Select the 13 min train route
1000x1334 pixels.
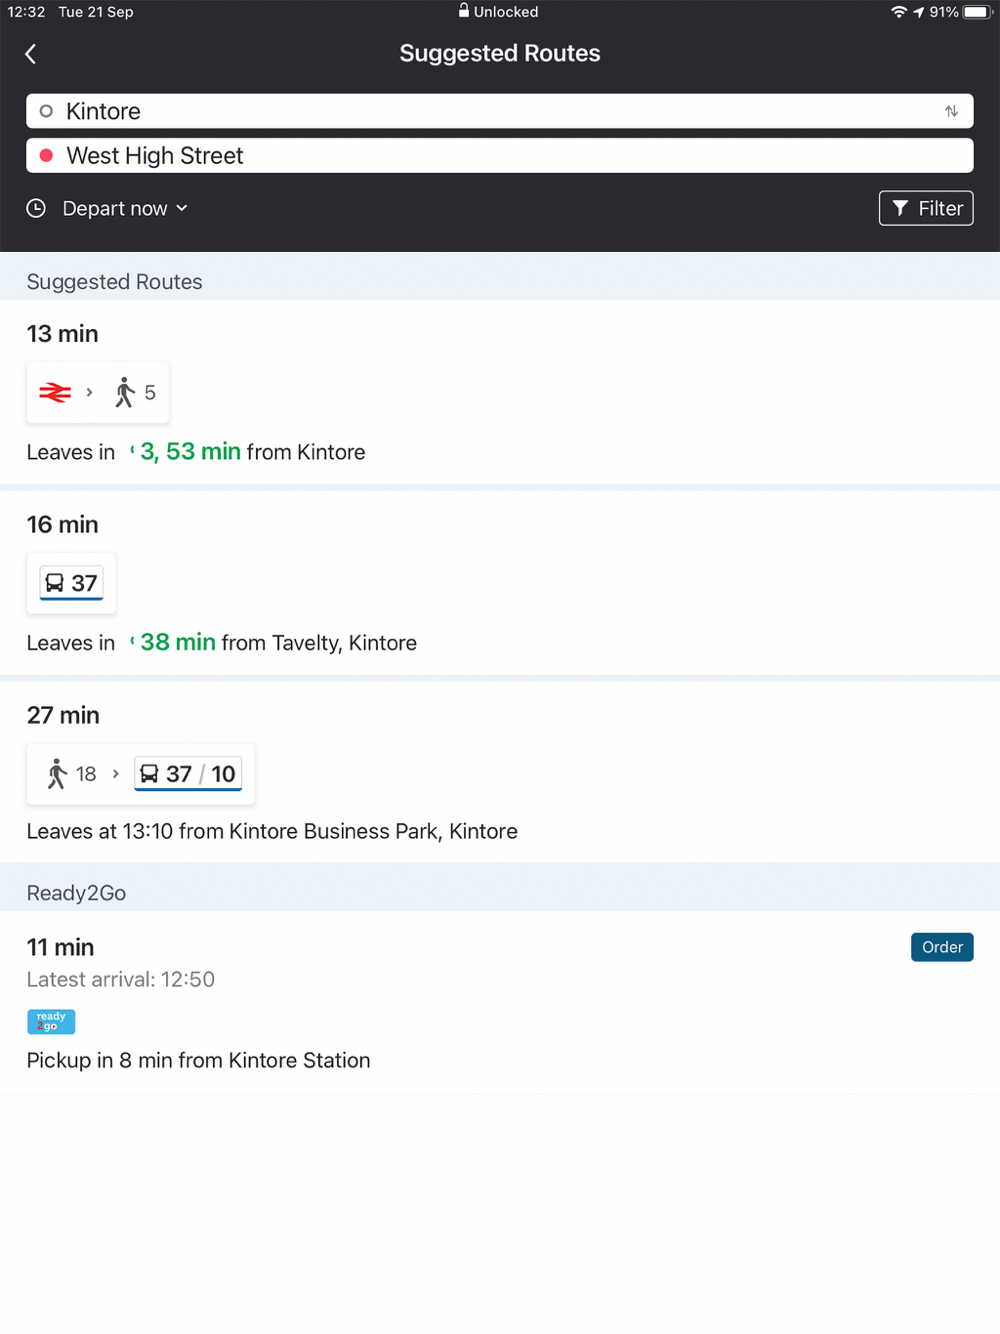point(500,392)
